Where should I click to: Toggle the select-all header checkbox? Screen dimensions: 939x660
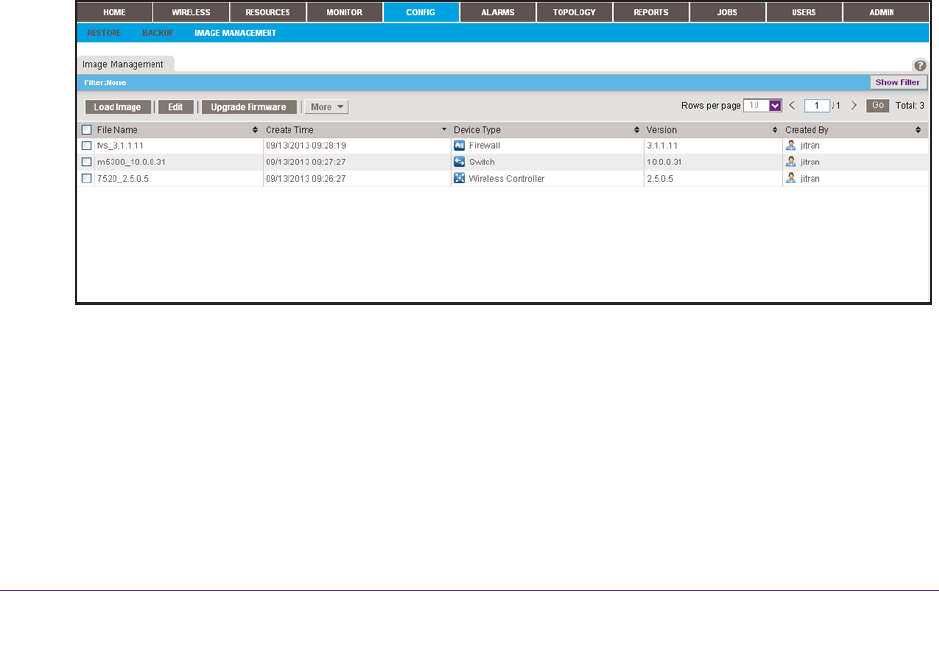pyautogui.click(x=87, y=130)
